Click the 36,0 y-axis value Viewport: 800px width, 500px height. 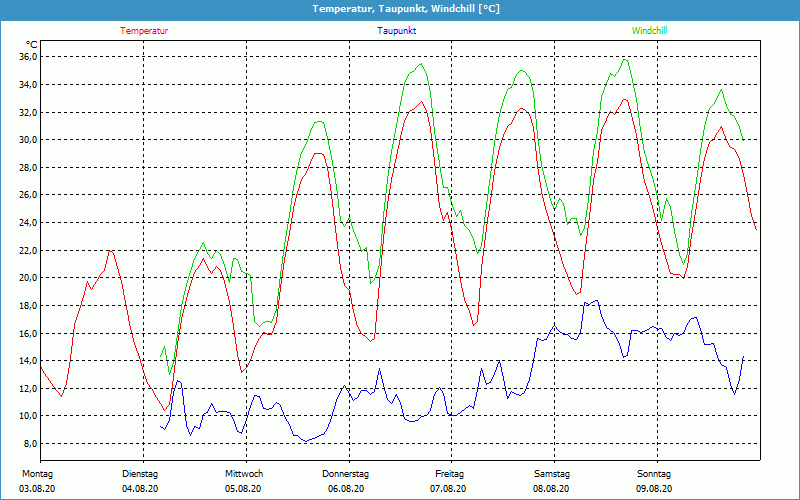click(28, 57)
